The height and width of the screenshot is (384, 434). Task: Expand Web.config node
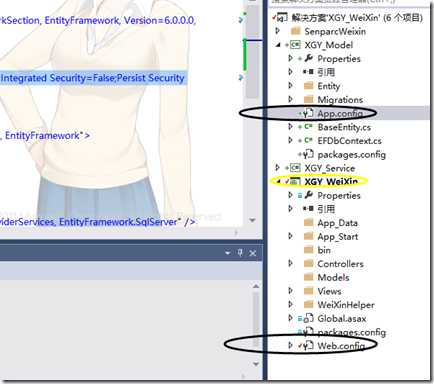click(291, 345)
